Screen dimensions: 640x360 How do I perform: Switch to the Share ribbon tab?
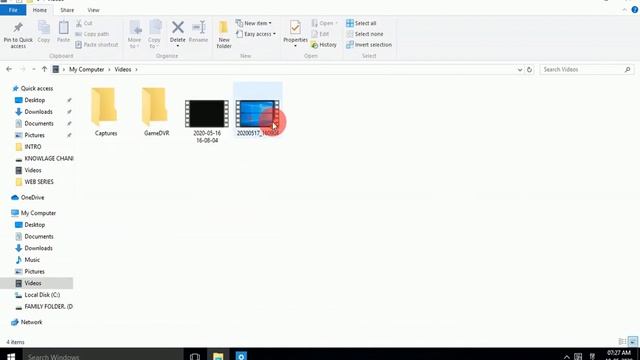click(x=67, y=10)
